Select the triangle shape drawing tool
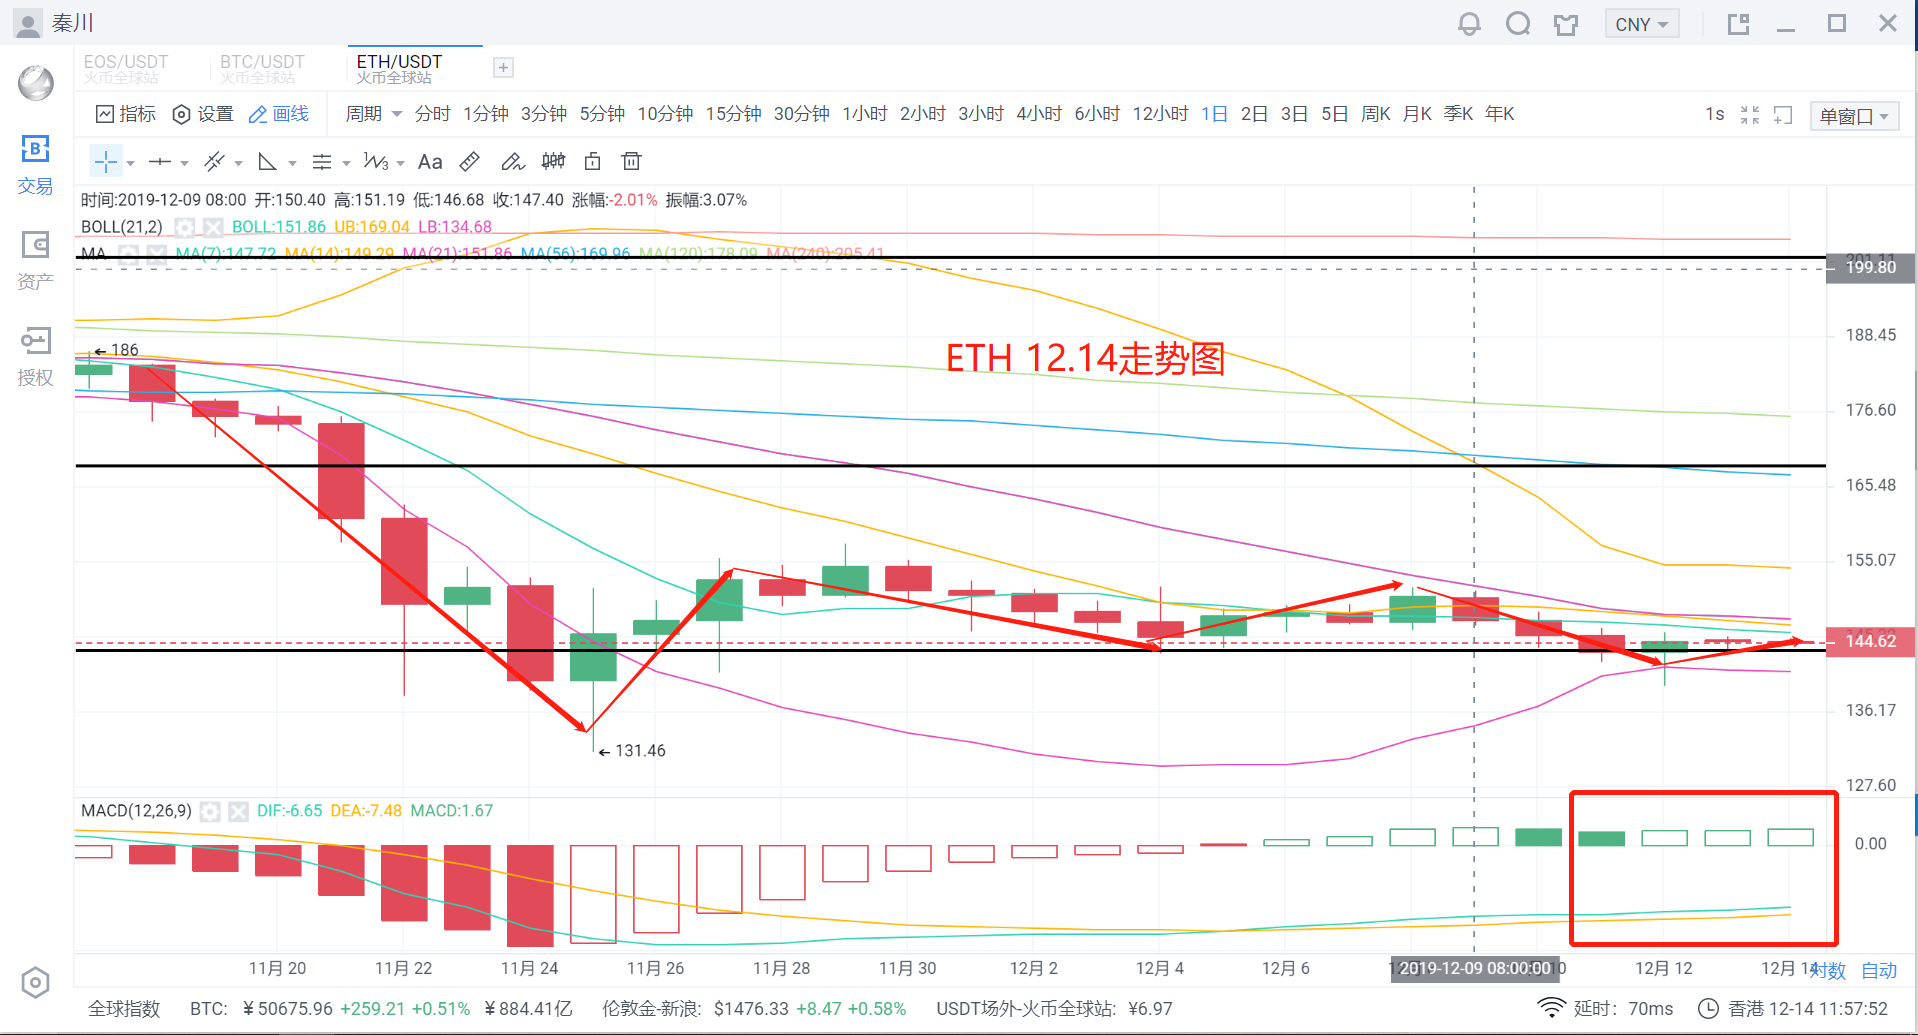1918x1035 pixels. point(267,161)
